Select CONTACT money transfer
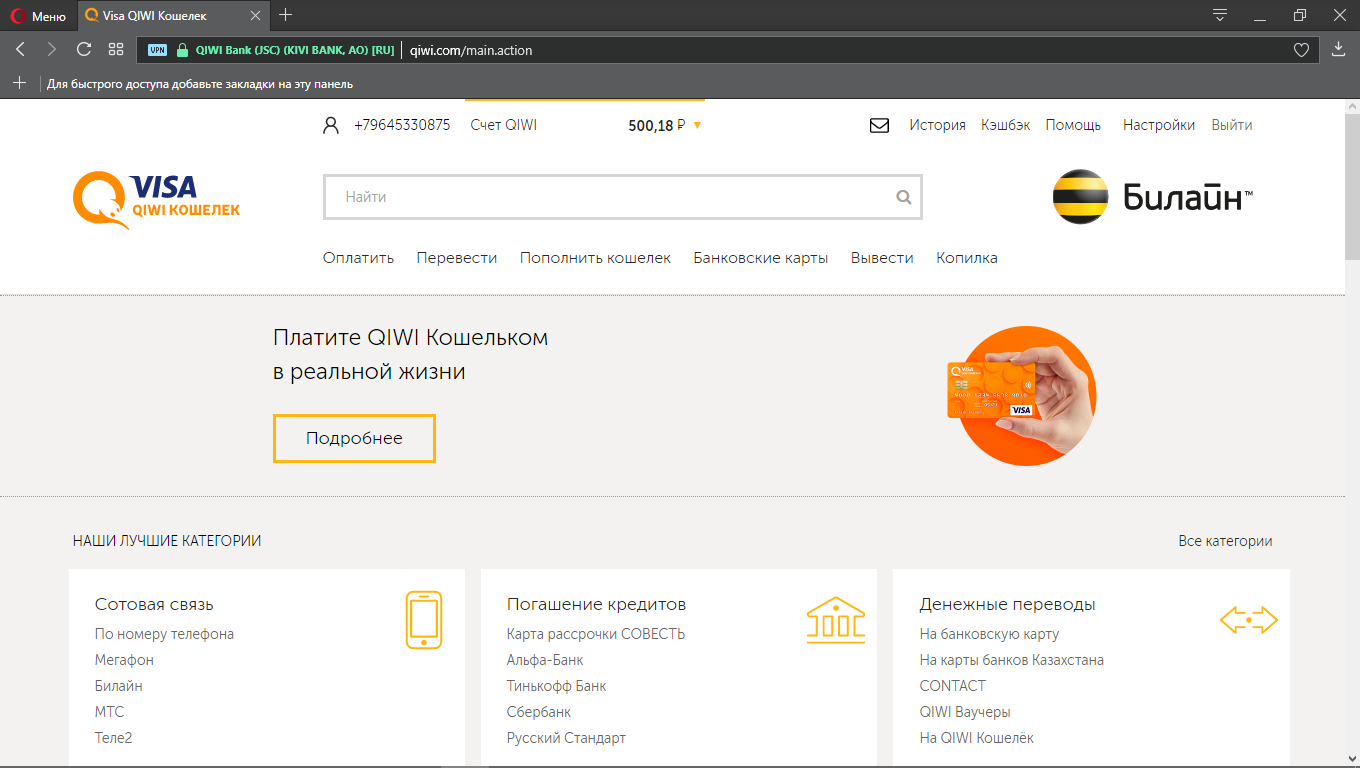This screenshot has height=768, width=1360. (952, 686)
